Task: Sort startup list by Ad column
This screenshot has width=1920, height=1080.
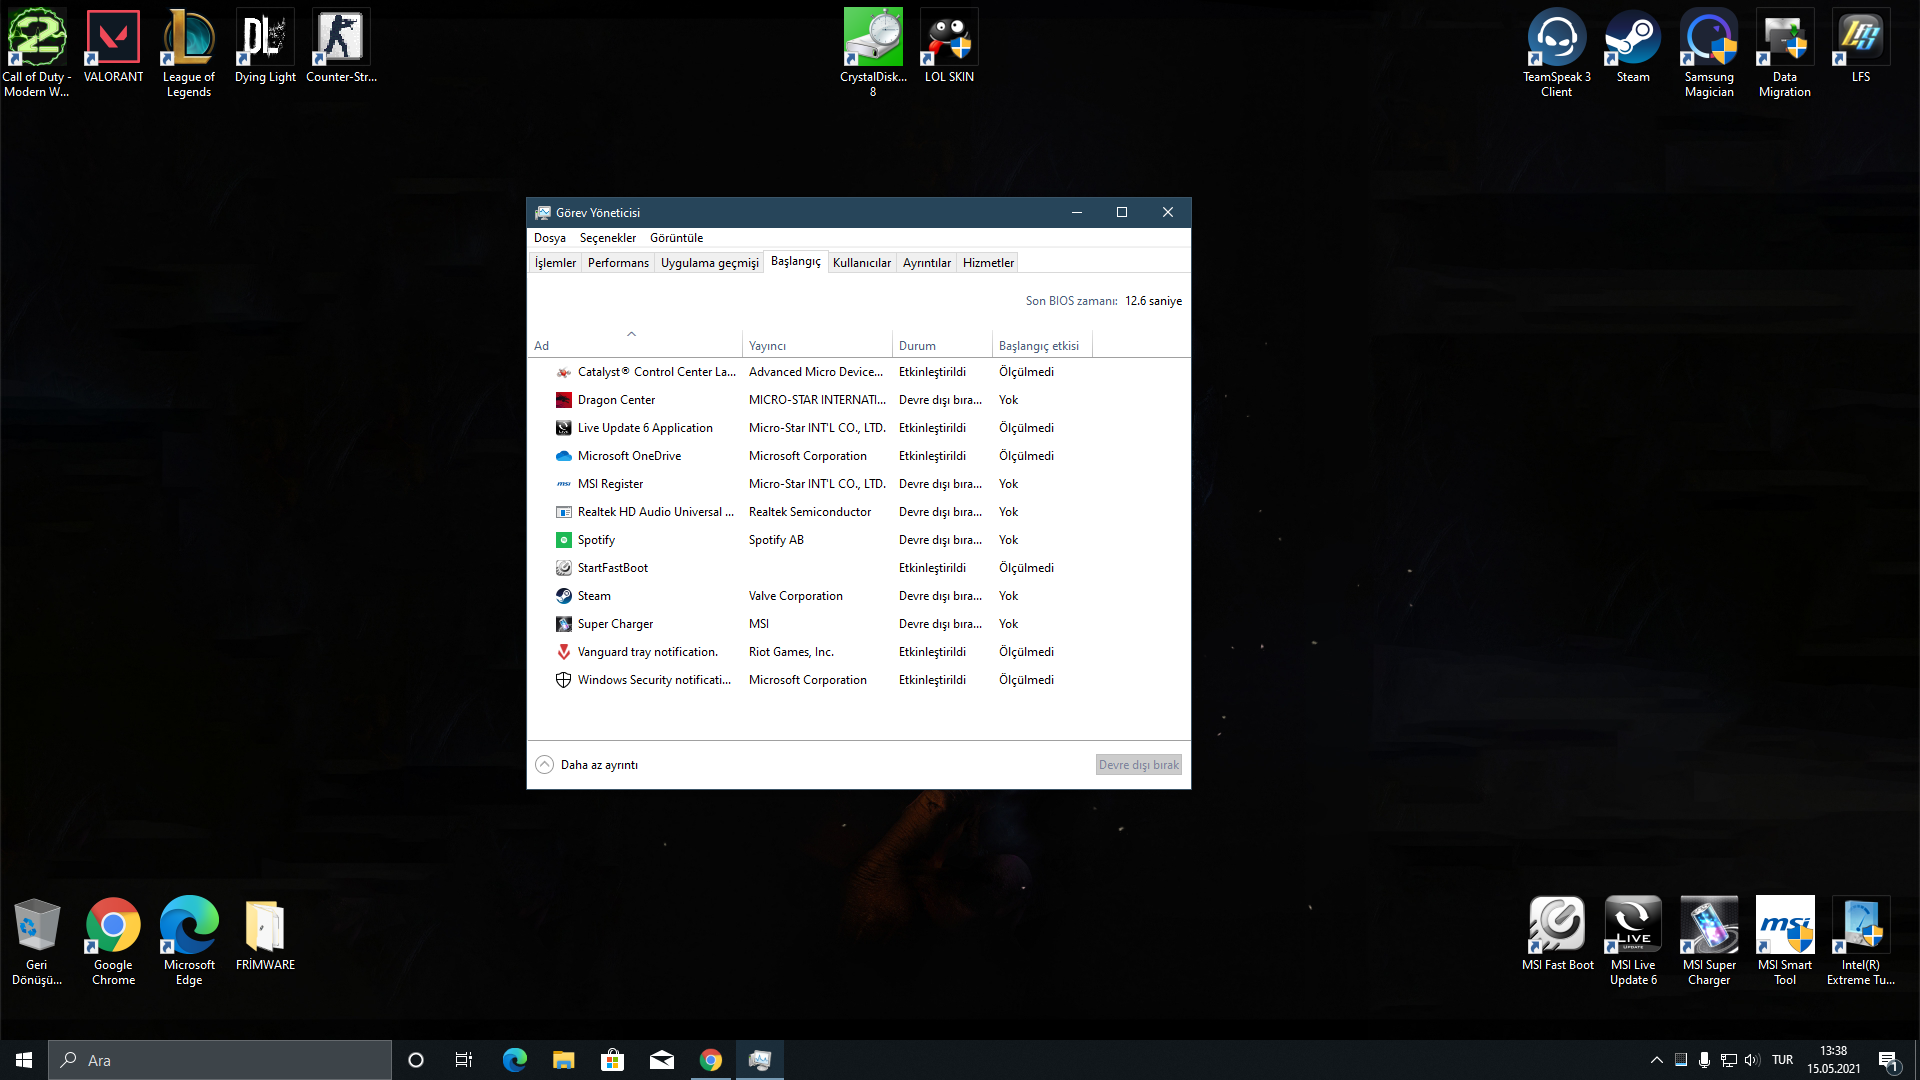Action: click(635, 345)
